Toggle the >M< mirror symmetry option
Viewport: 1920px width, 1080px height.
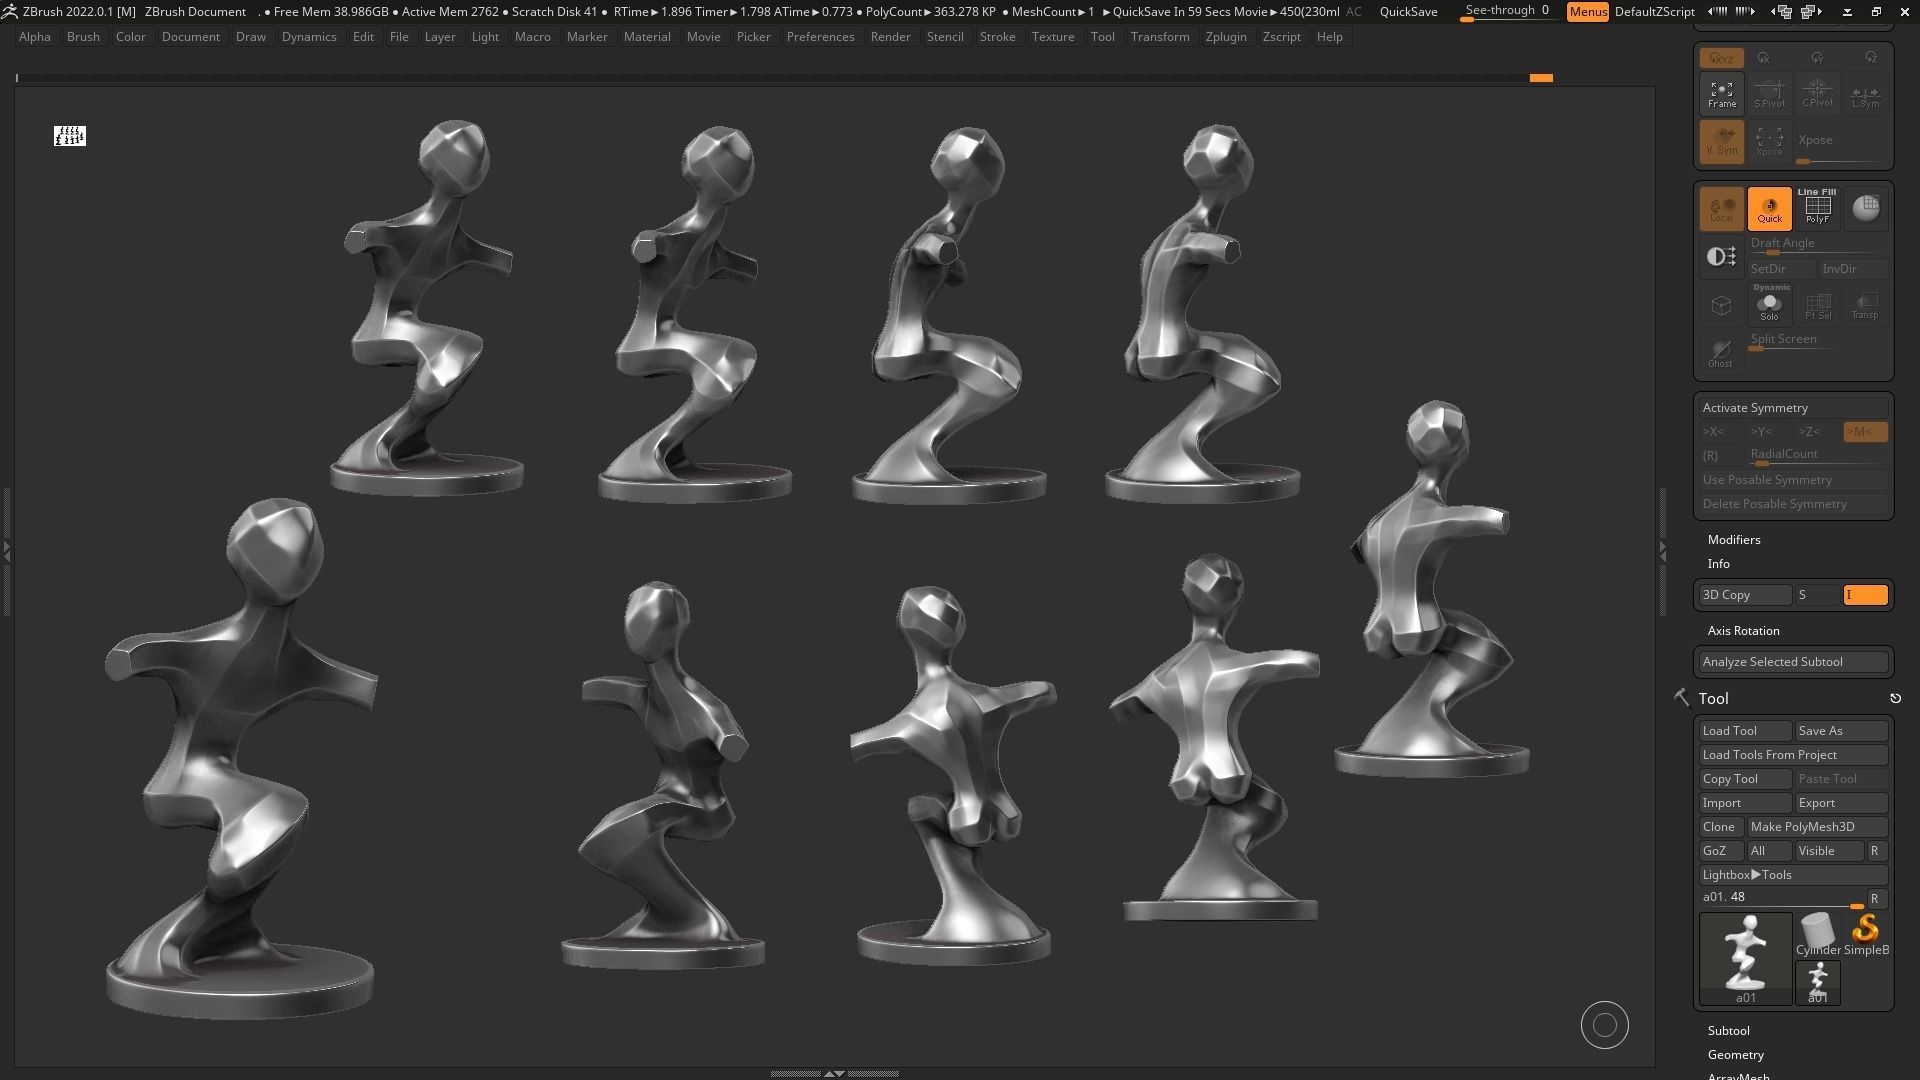tap(1865, 432)
